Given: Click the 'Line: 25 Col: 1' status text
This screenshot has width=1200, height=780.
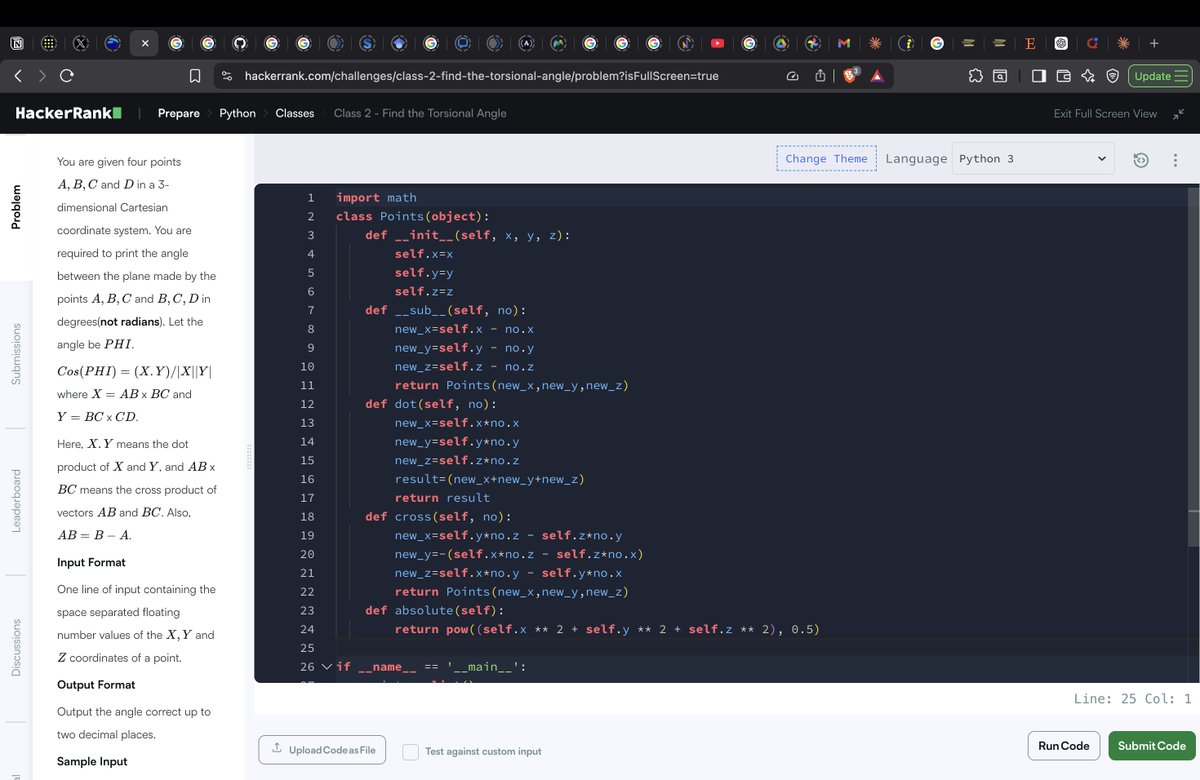Looking at the screenshot, I should (1132, 699).
